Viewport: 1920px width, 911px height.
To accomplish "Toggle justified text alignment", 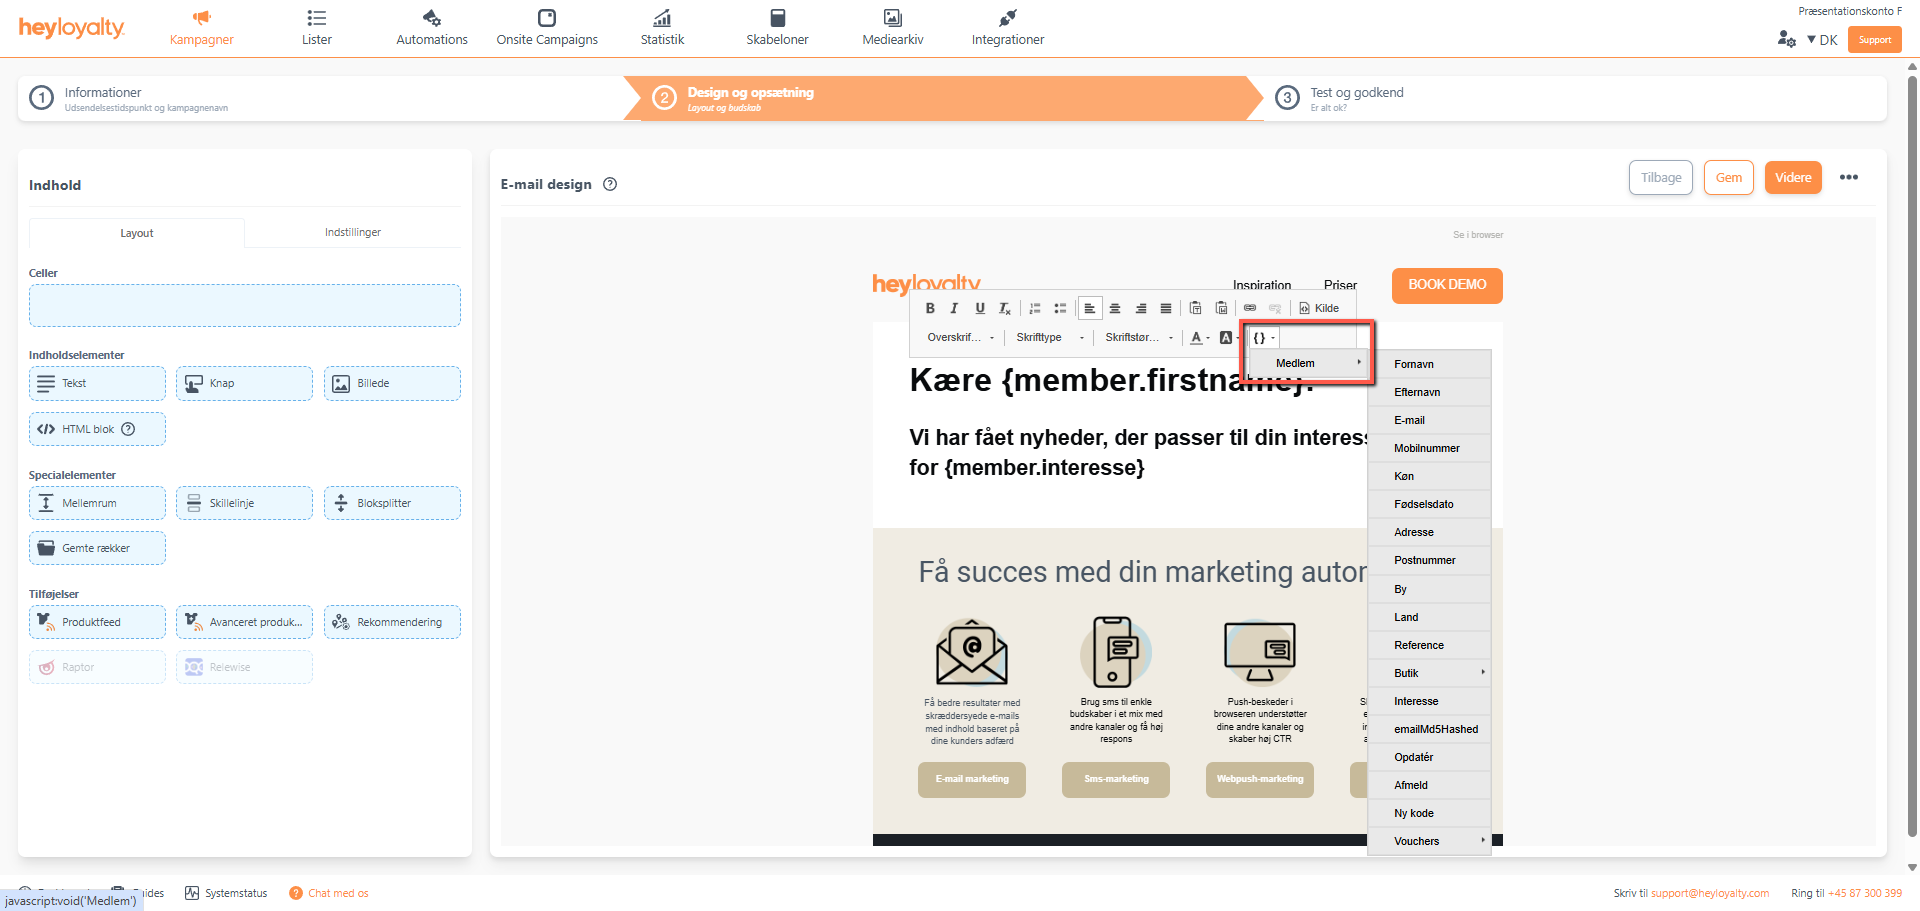I will point(1166,308).
